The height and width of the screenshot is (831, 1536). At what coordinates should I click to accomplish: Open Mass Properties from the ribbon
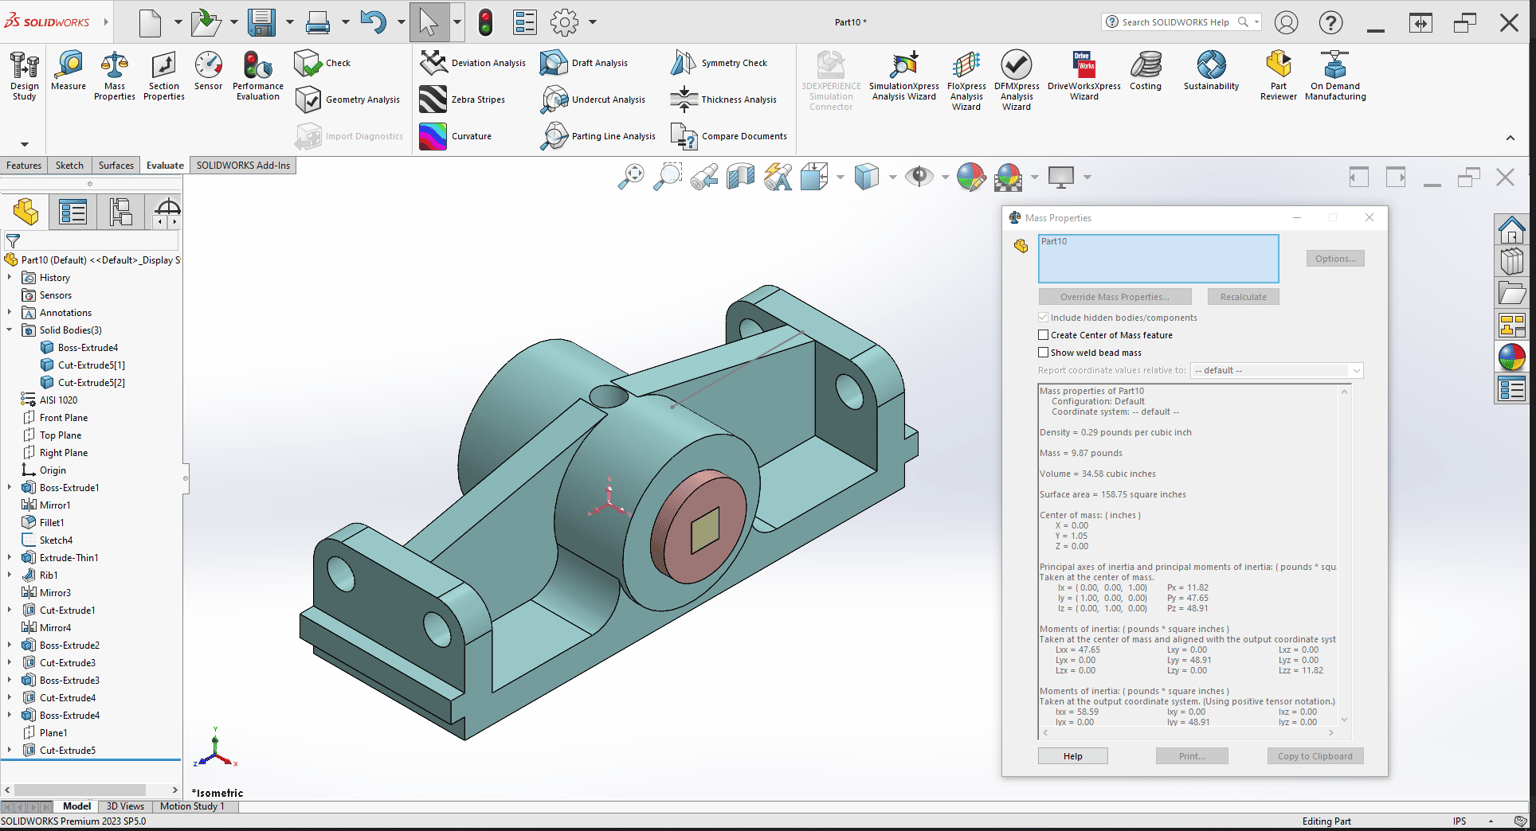(x=114, y=76)
